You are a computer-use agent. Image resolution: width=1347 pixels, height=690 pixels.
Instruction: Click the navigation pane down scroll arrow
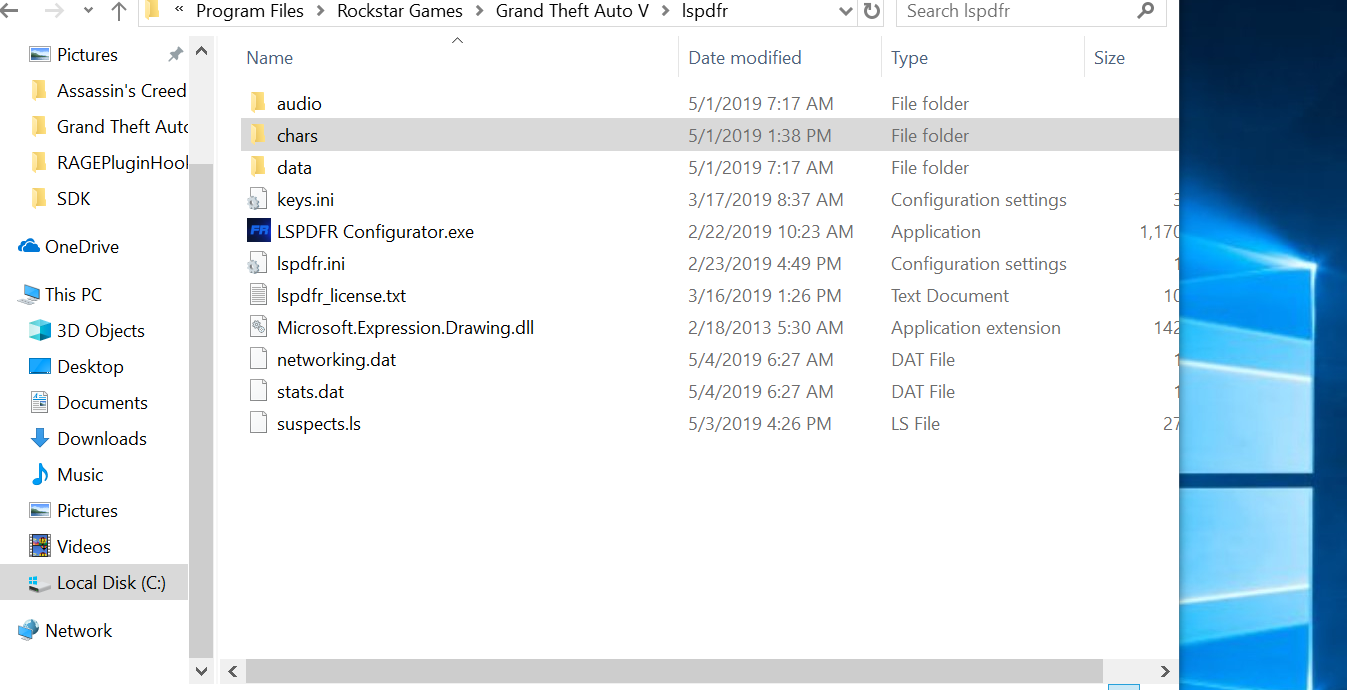pos(201,670)
